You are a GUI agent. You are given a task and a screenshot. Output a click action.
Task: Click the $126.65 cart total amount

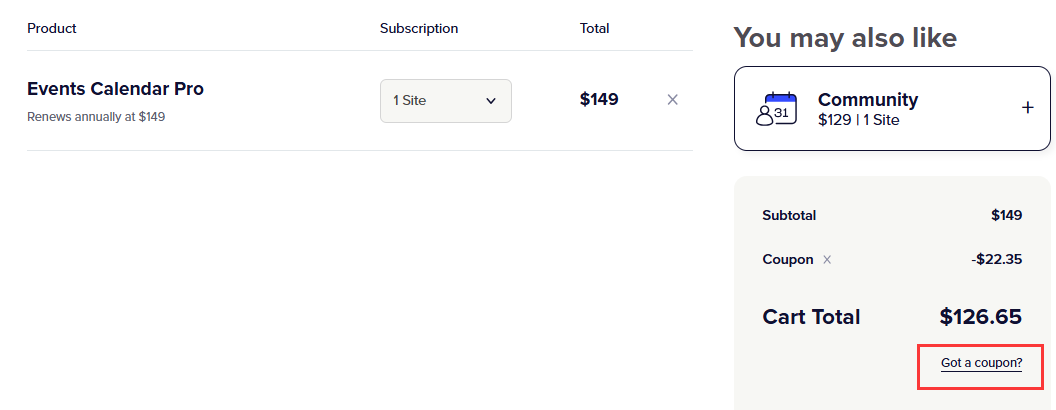click(x=980, y=317)
